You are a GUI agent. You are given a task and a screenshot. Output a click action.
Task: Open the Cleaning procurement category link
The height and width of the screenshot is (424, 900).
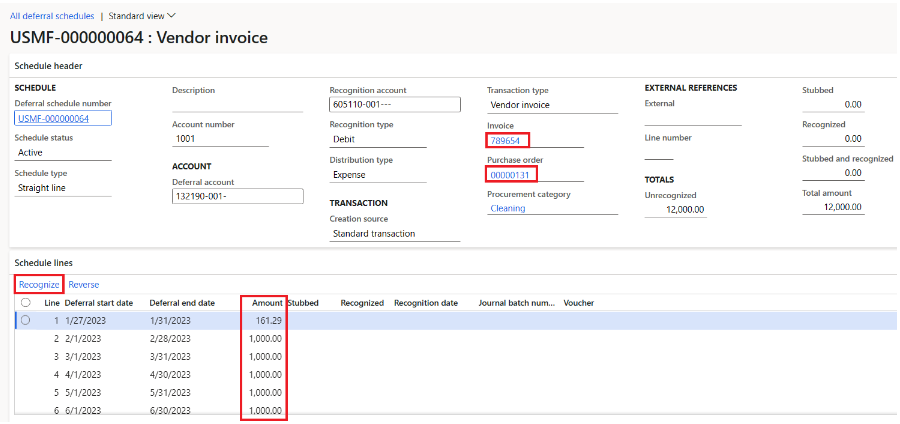[x=508, y=209]
